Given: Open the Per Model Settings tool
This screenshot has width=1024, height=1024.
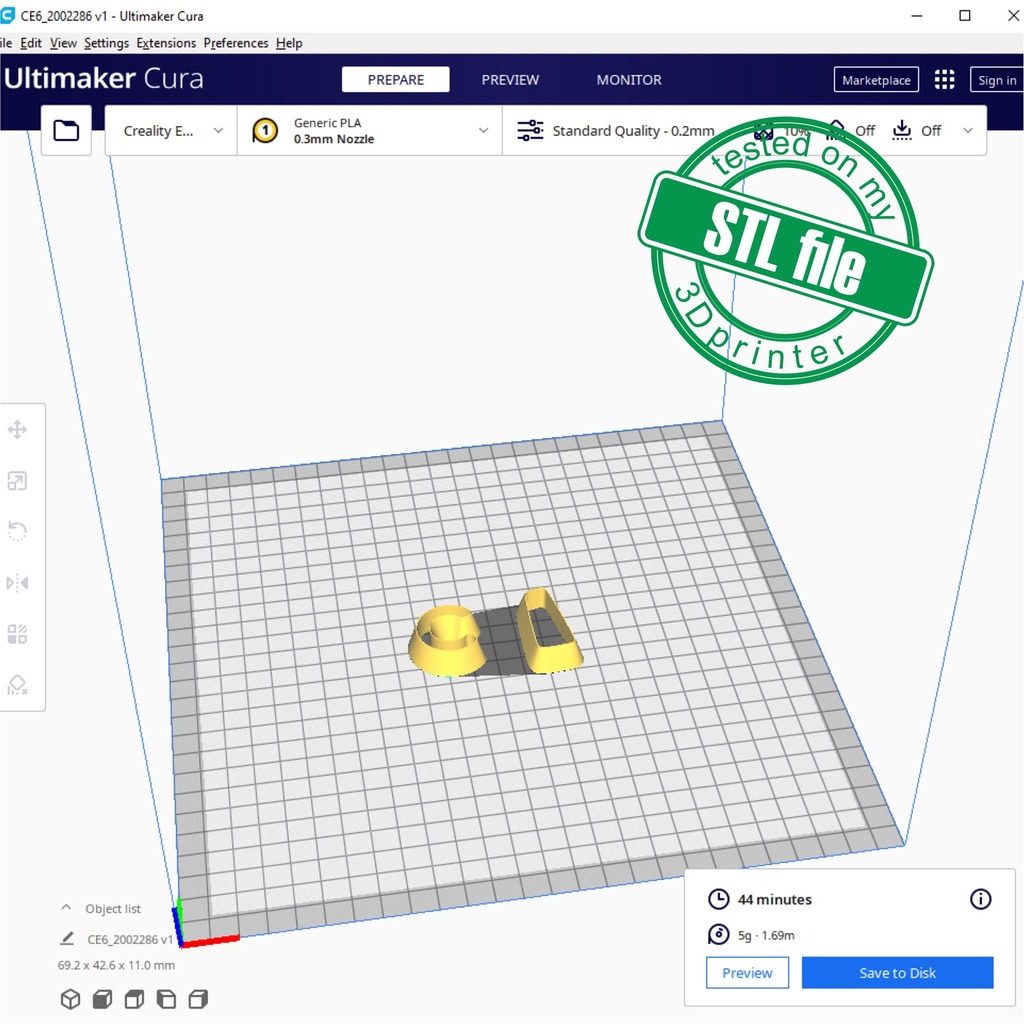Looking at the screenshot, I should pos(17,634).
